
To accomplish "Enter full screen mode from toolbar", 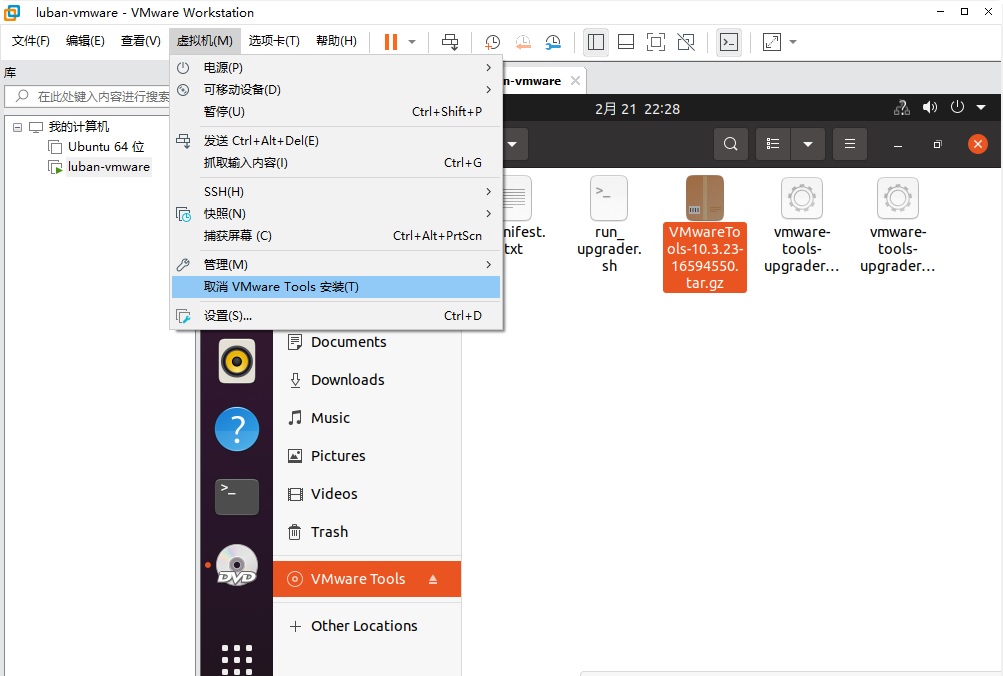I will coord(656,42).
